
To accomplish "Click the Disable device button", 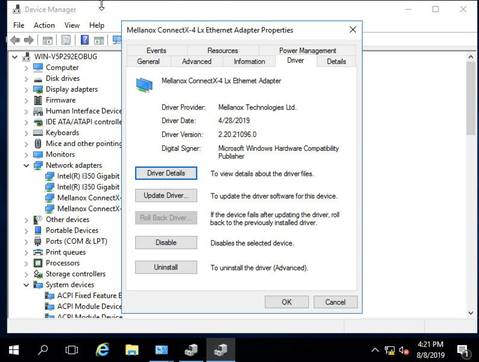I will pos(166,243).
